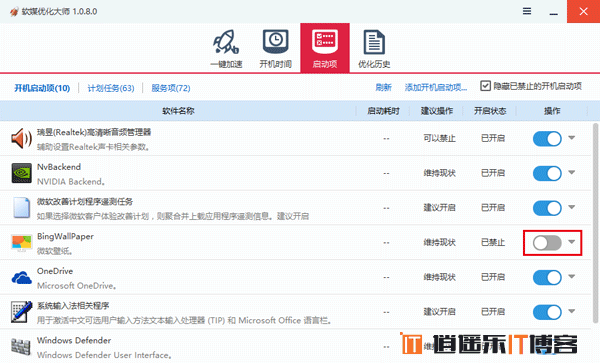The height and width of the screenshot is (363, 600).
Task: Click the app logo in title bar
Action: click(15, 11)
